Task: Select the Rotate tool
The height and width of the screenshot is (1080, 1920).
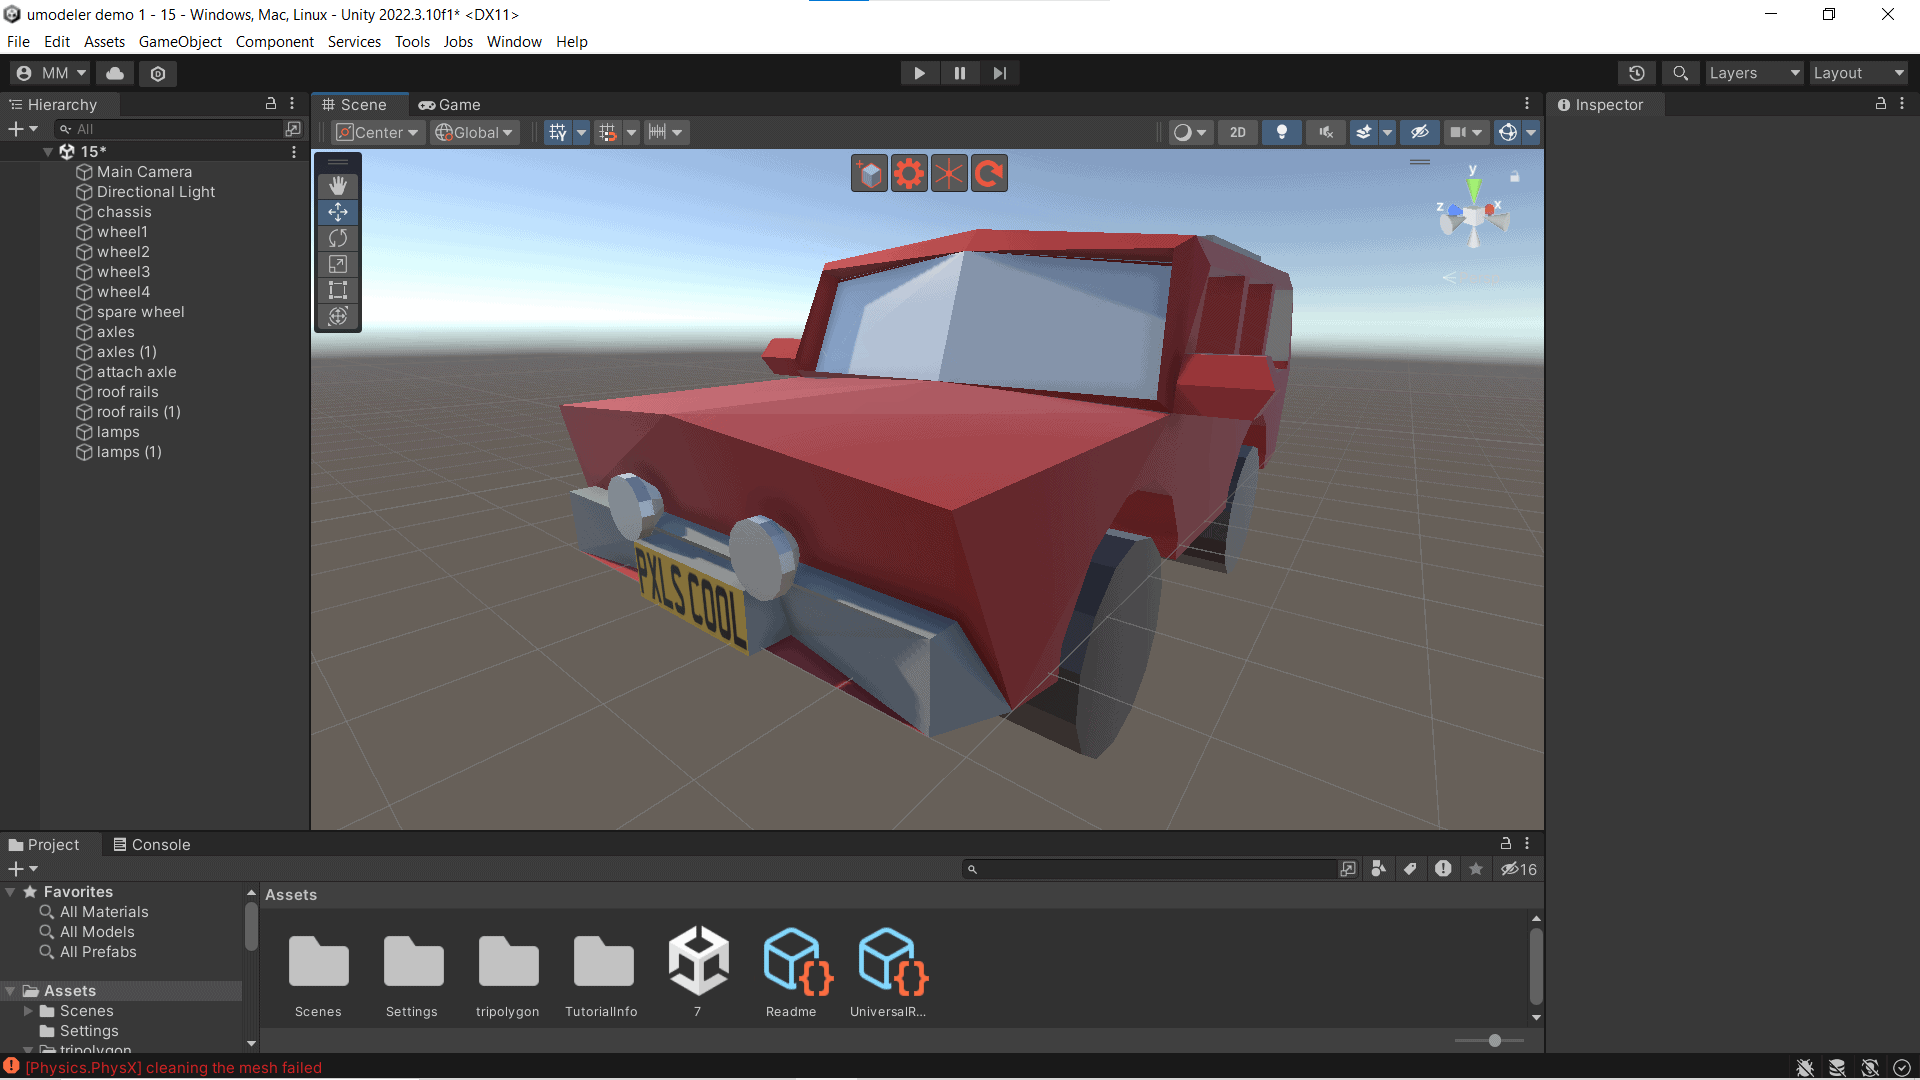Action: point(338,238)
